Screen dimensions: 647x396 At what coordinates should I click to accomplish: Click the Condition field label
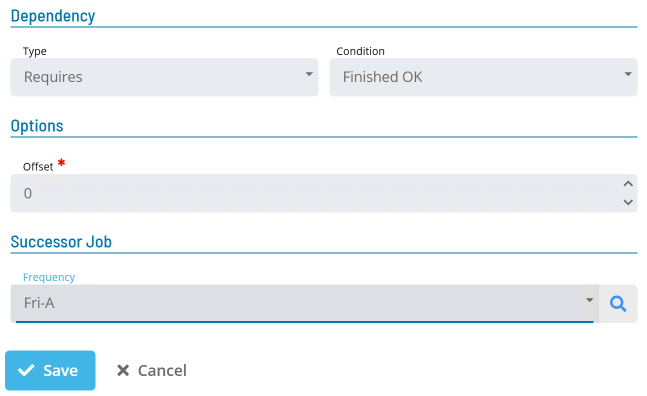360,51
